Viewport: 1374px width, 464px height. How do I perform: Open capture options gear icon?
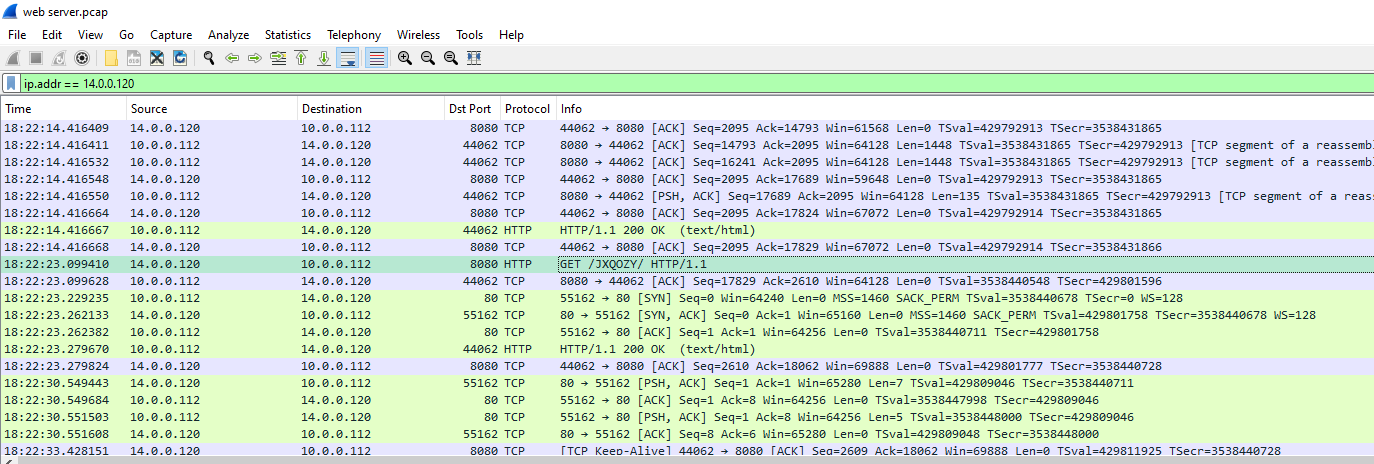[x=82, y=58]
